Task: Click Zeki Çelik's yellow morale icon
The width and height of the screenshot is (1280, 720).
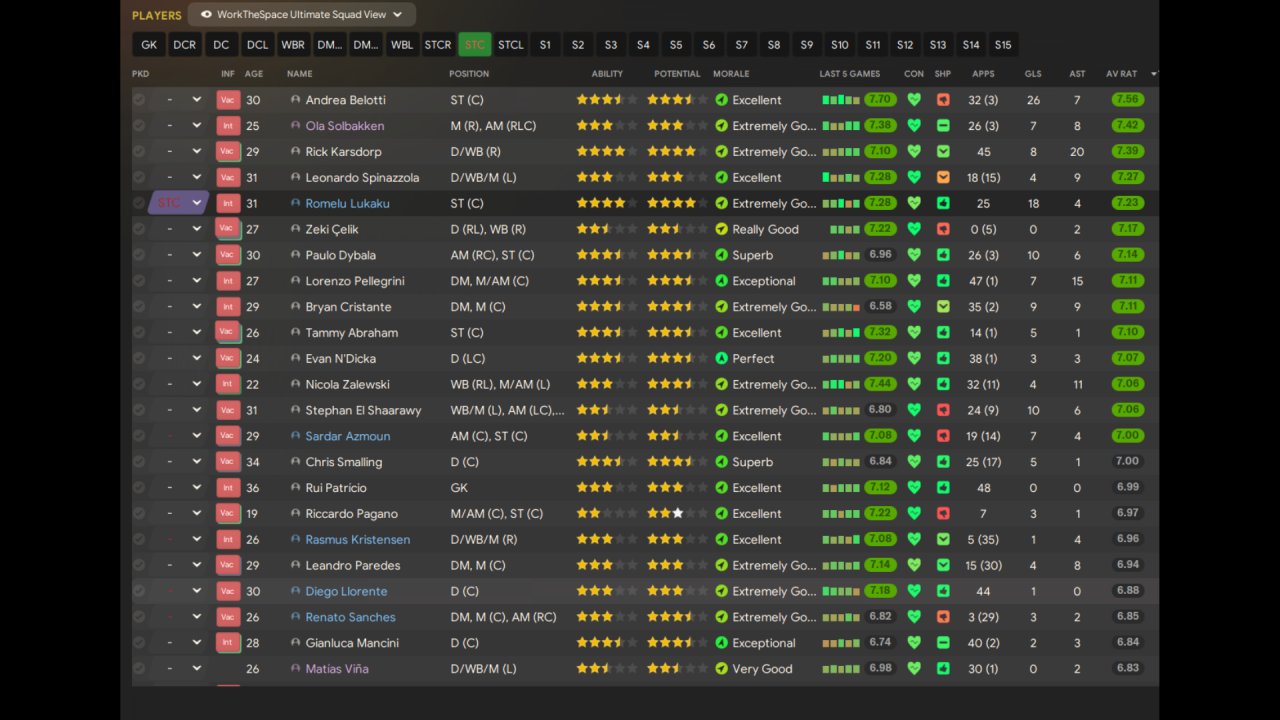Action: pos(721,229)
